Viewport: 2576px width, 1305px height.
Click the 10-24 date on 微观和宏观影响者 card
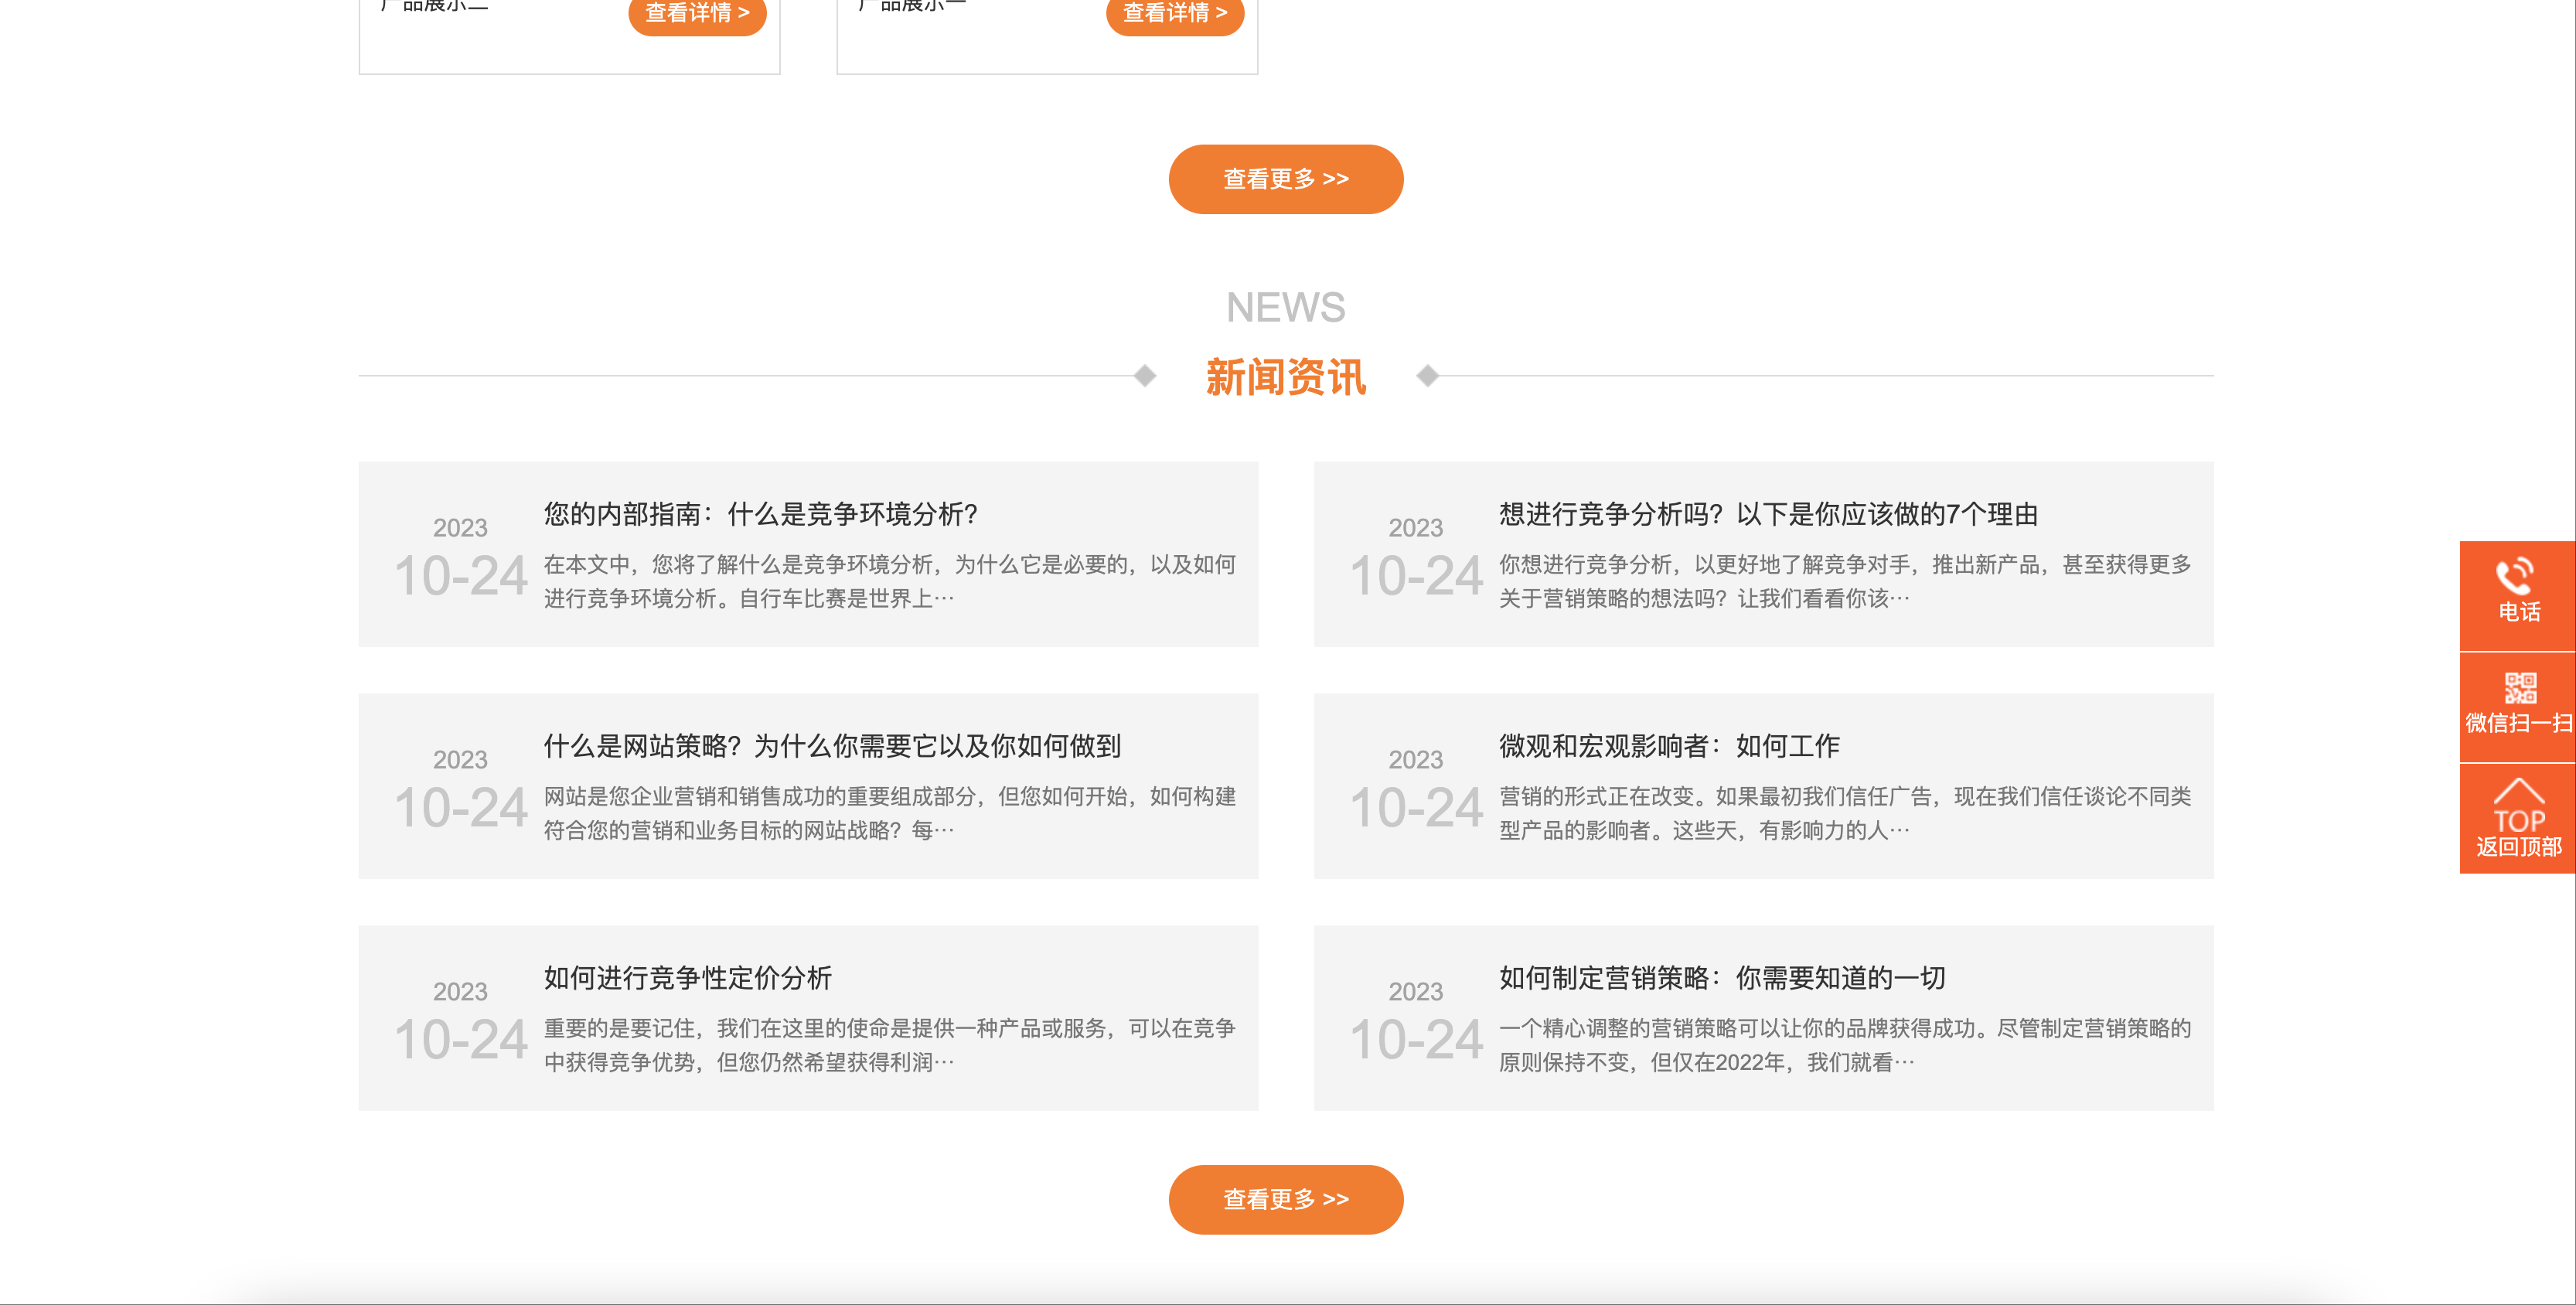1416,808
